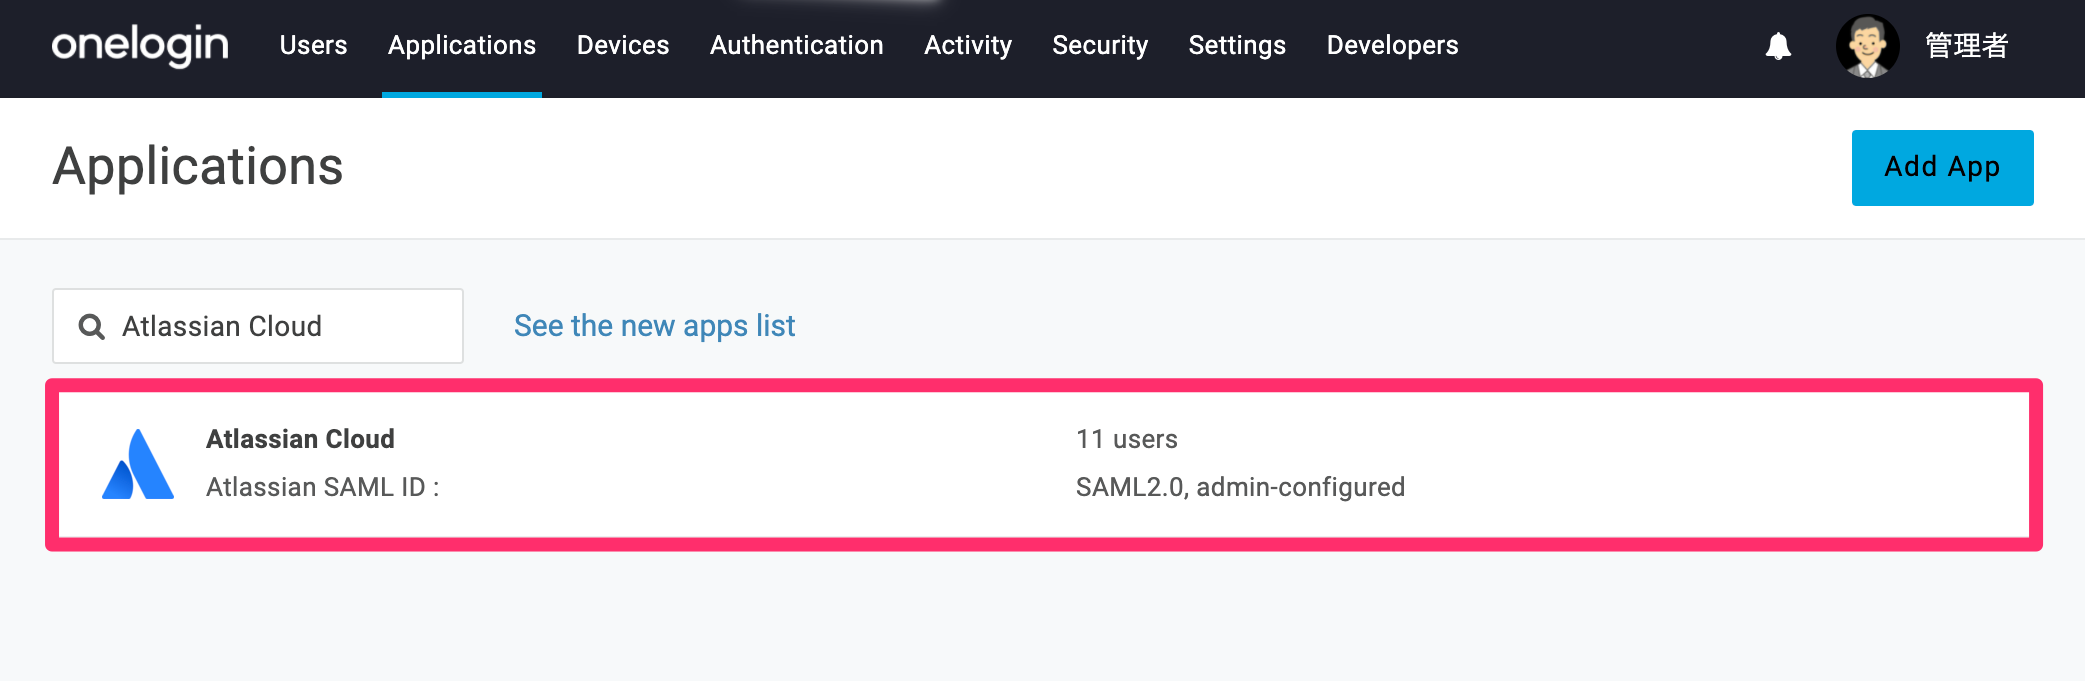This screenshot has height=681, width=2085.
Task: Open the Settings menu
Action: point(1237,45)
